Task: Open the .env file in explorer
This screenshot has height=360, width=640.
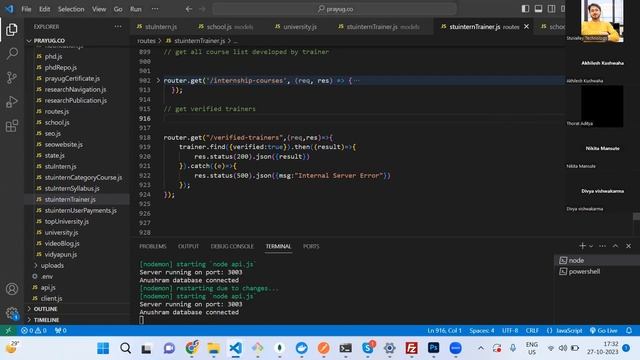Action: click(x=47, y=276)
